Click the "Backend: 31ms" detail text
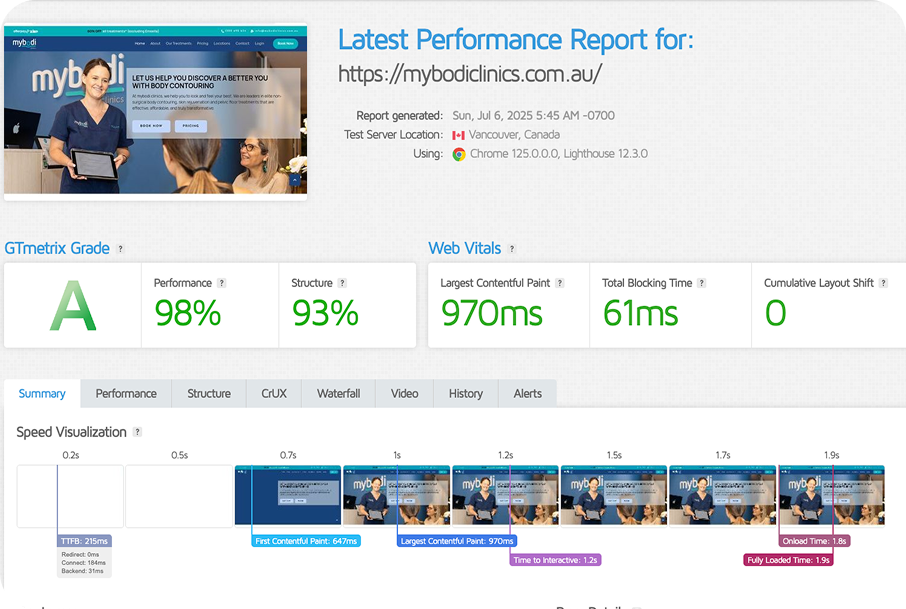Image resolution: width=906 pixels, height=609 pixels. pyautogui.click(x=83, y=571)
